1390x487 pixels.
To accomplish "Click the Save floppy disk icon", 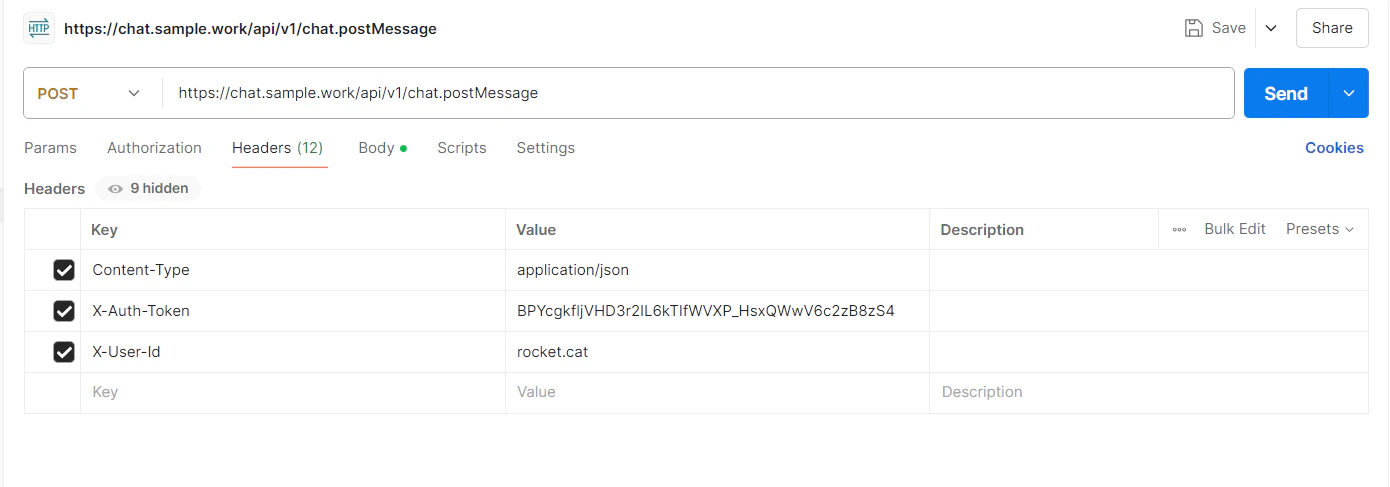I will pos(1193,28).
